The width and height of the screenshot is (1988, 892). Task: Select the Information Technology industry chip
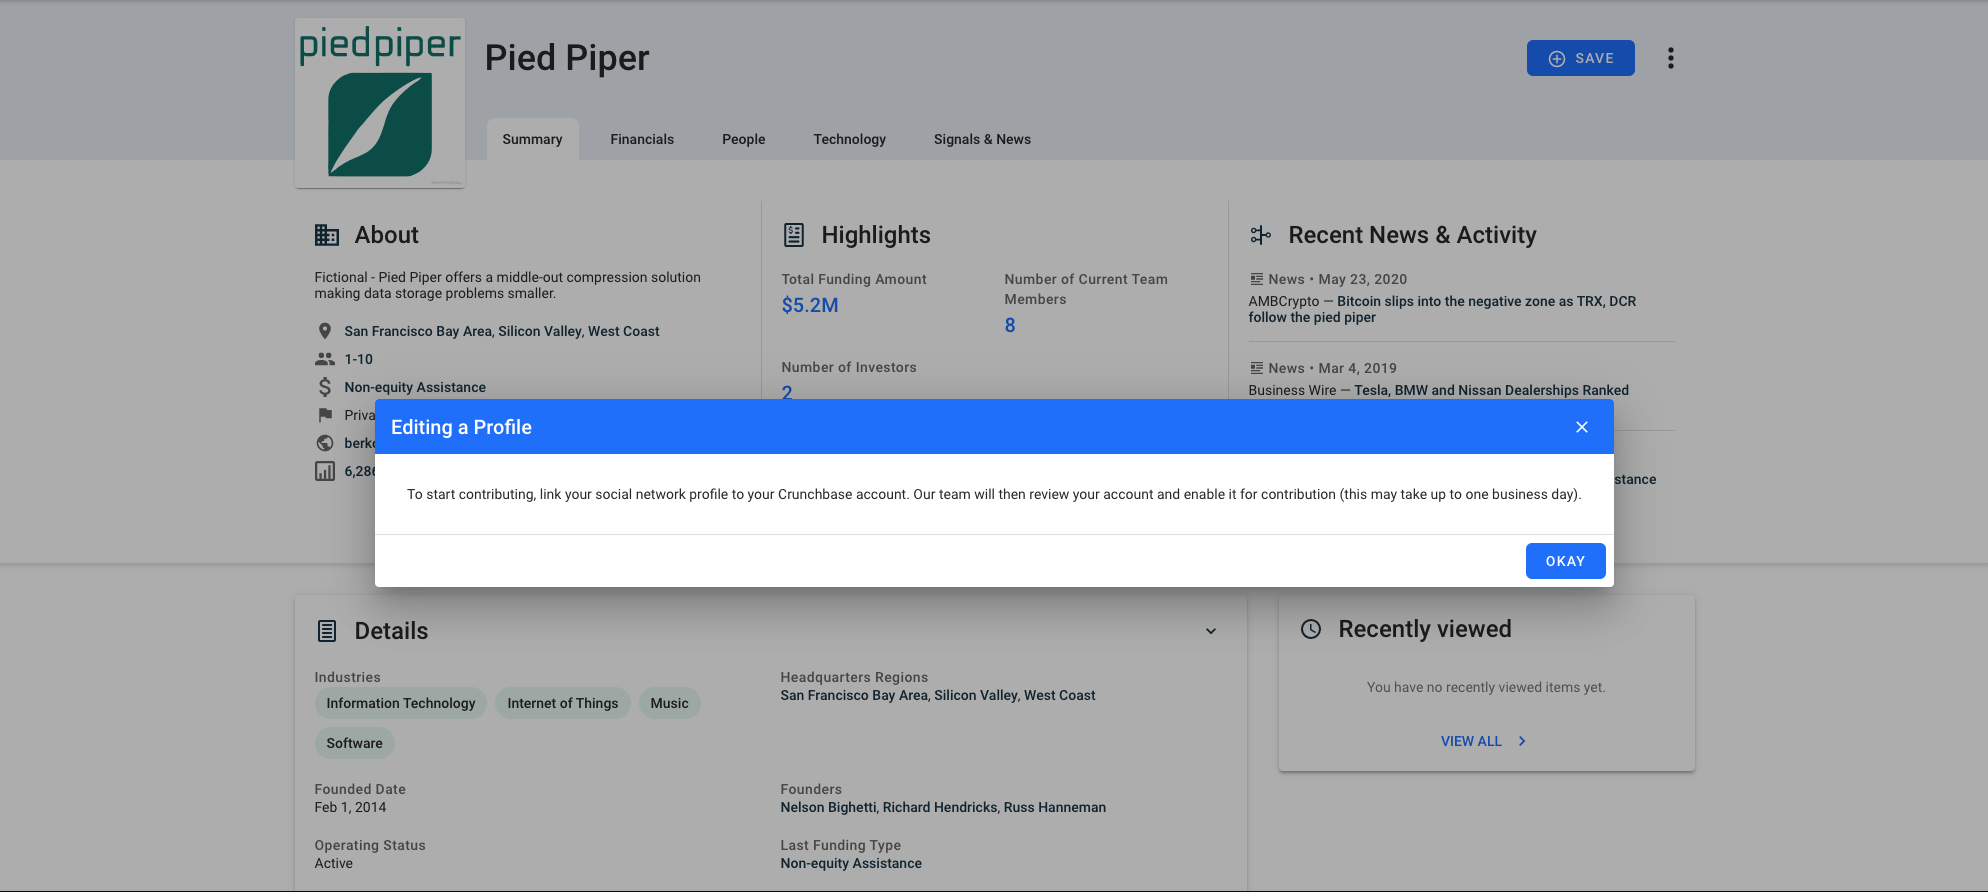pyautogui.click(x=401, y=703)
